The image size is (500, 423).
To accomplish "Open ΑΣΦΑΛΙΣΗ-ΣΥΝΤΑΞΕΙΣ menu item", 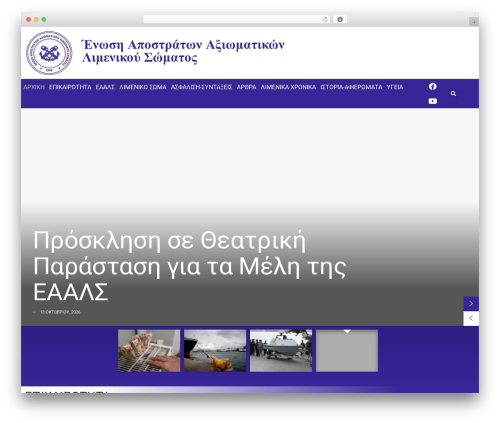I will point(201,87).
